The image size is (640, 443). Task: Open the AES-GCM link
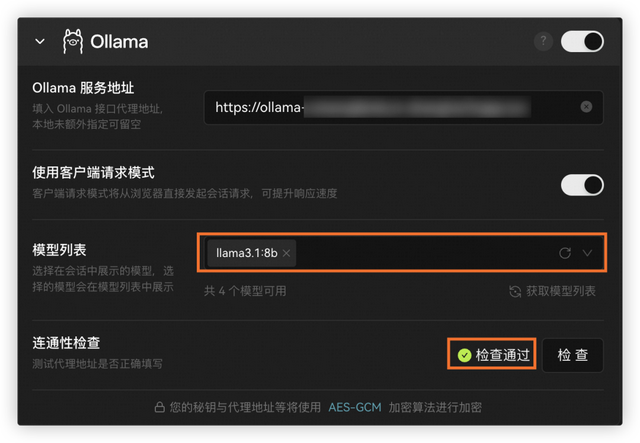pos(355,407)
